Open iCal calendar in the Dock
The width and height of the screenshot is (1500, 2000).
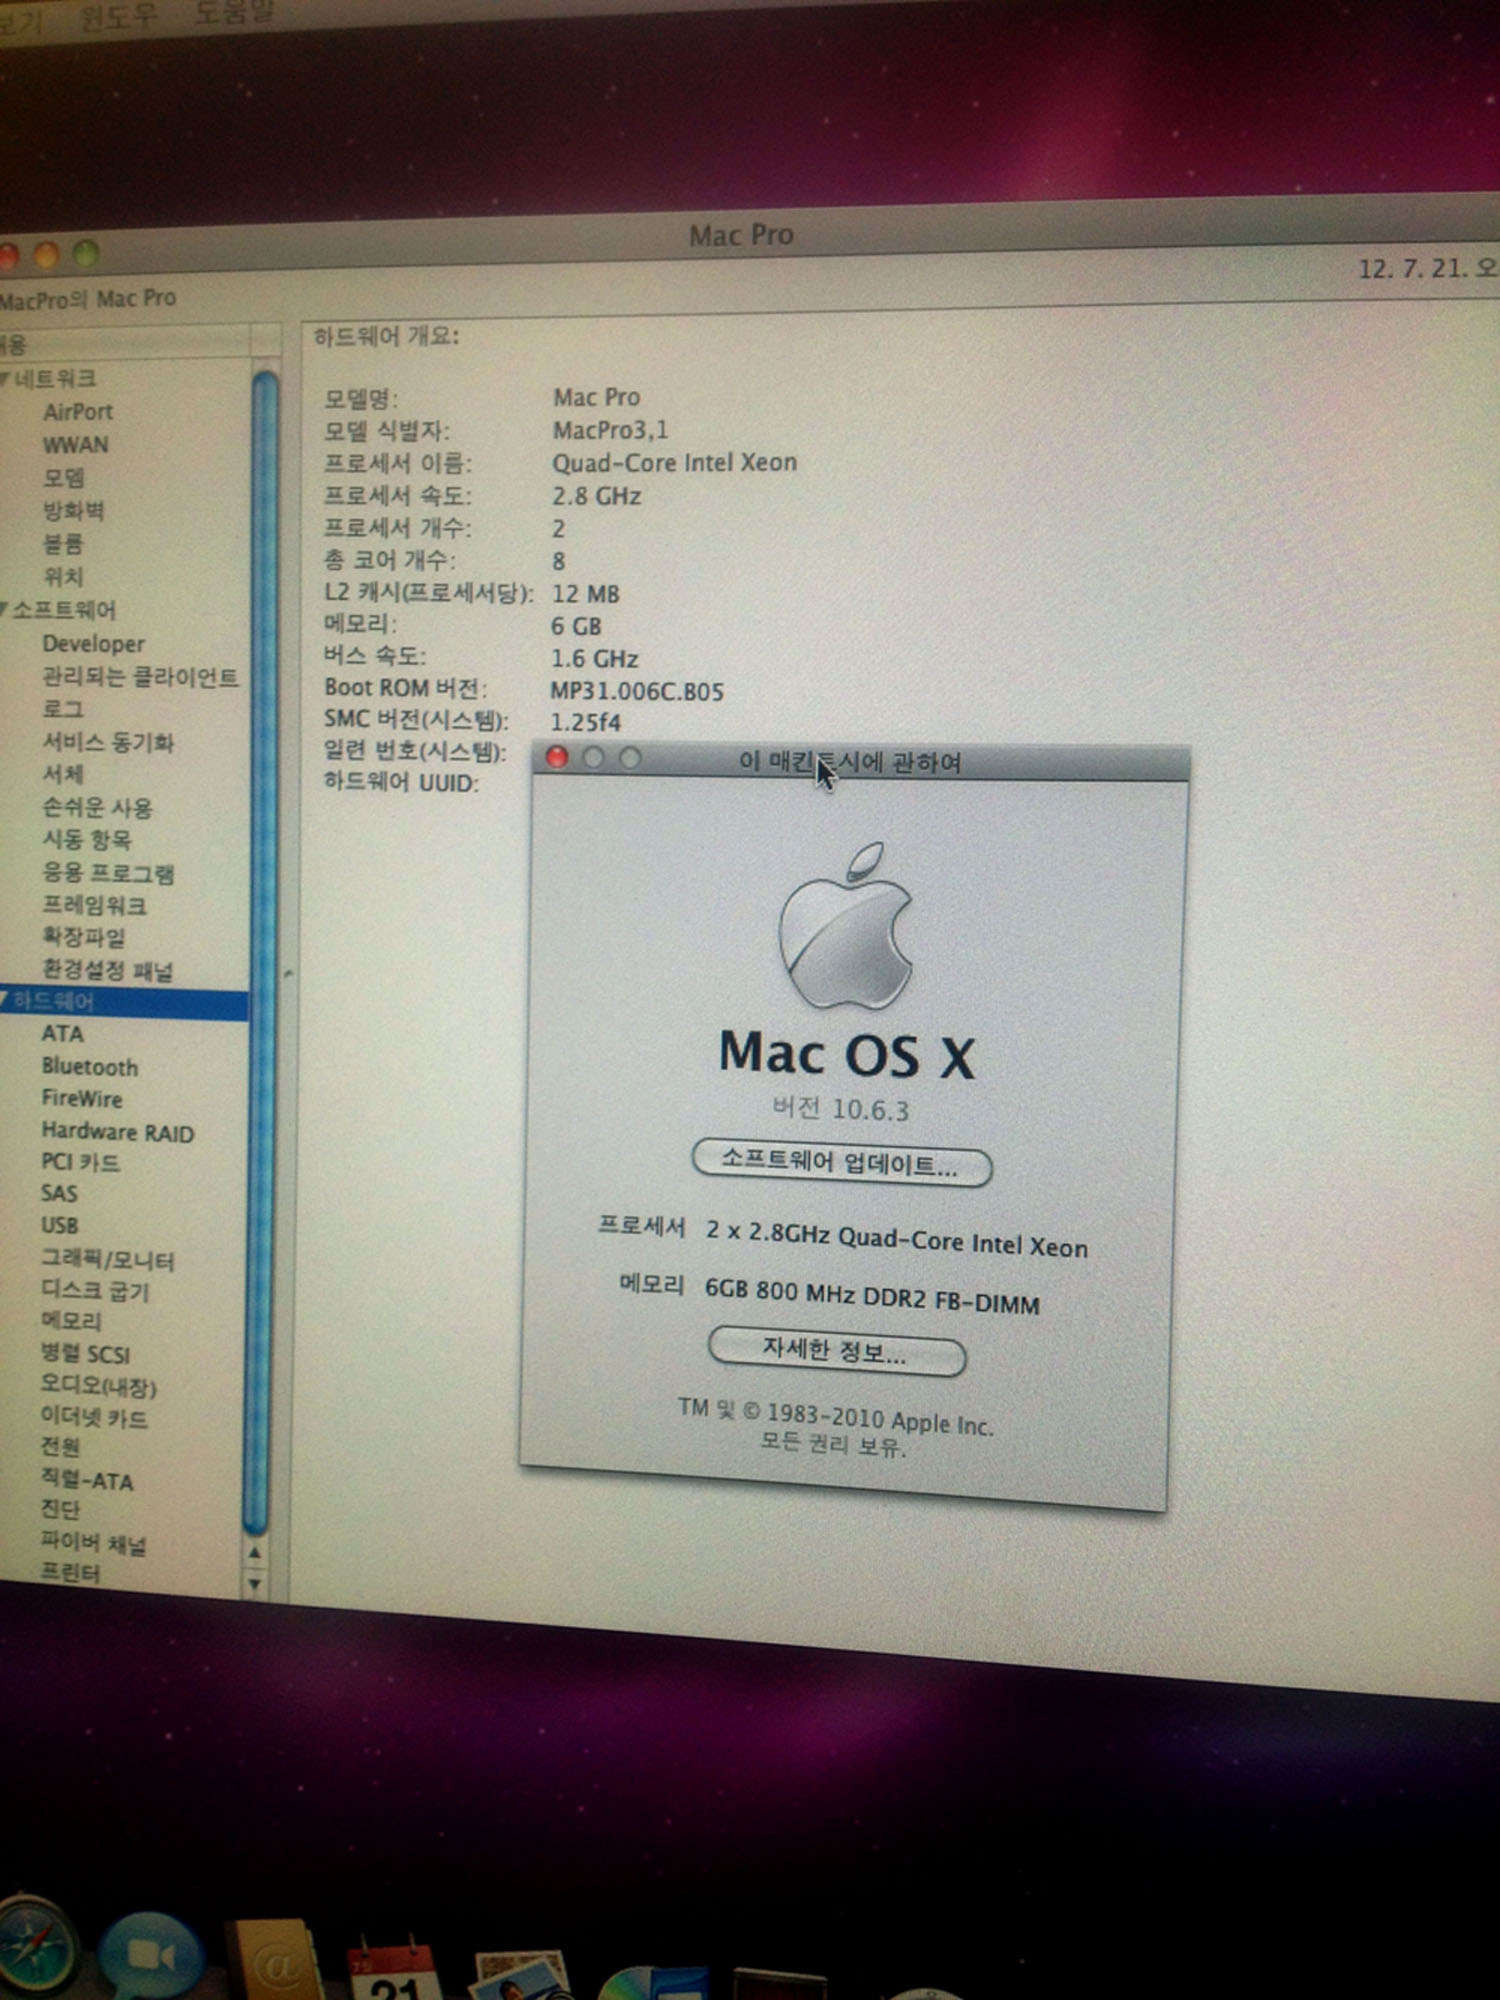tap(392, 1972)
